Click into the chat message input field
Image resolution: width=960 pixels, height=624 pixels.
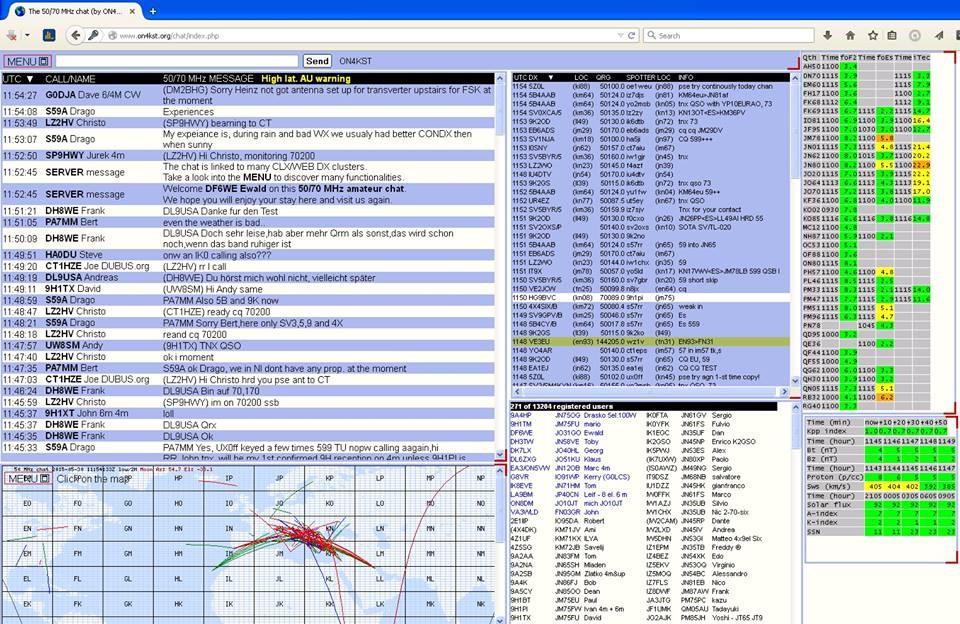tap(177, 61)
